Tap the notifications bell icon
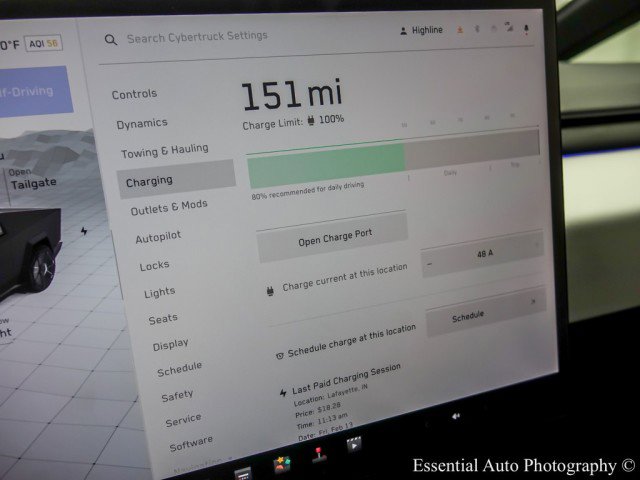The width and height of the screenshot is (640, 480). tap(526, 29)
